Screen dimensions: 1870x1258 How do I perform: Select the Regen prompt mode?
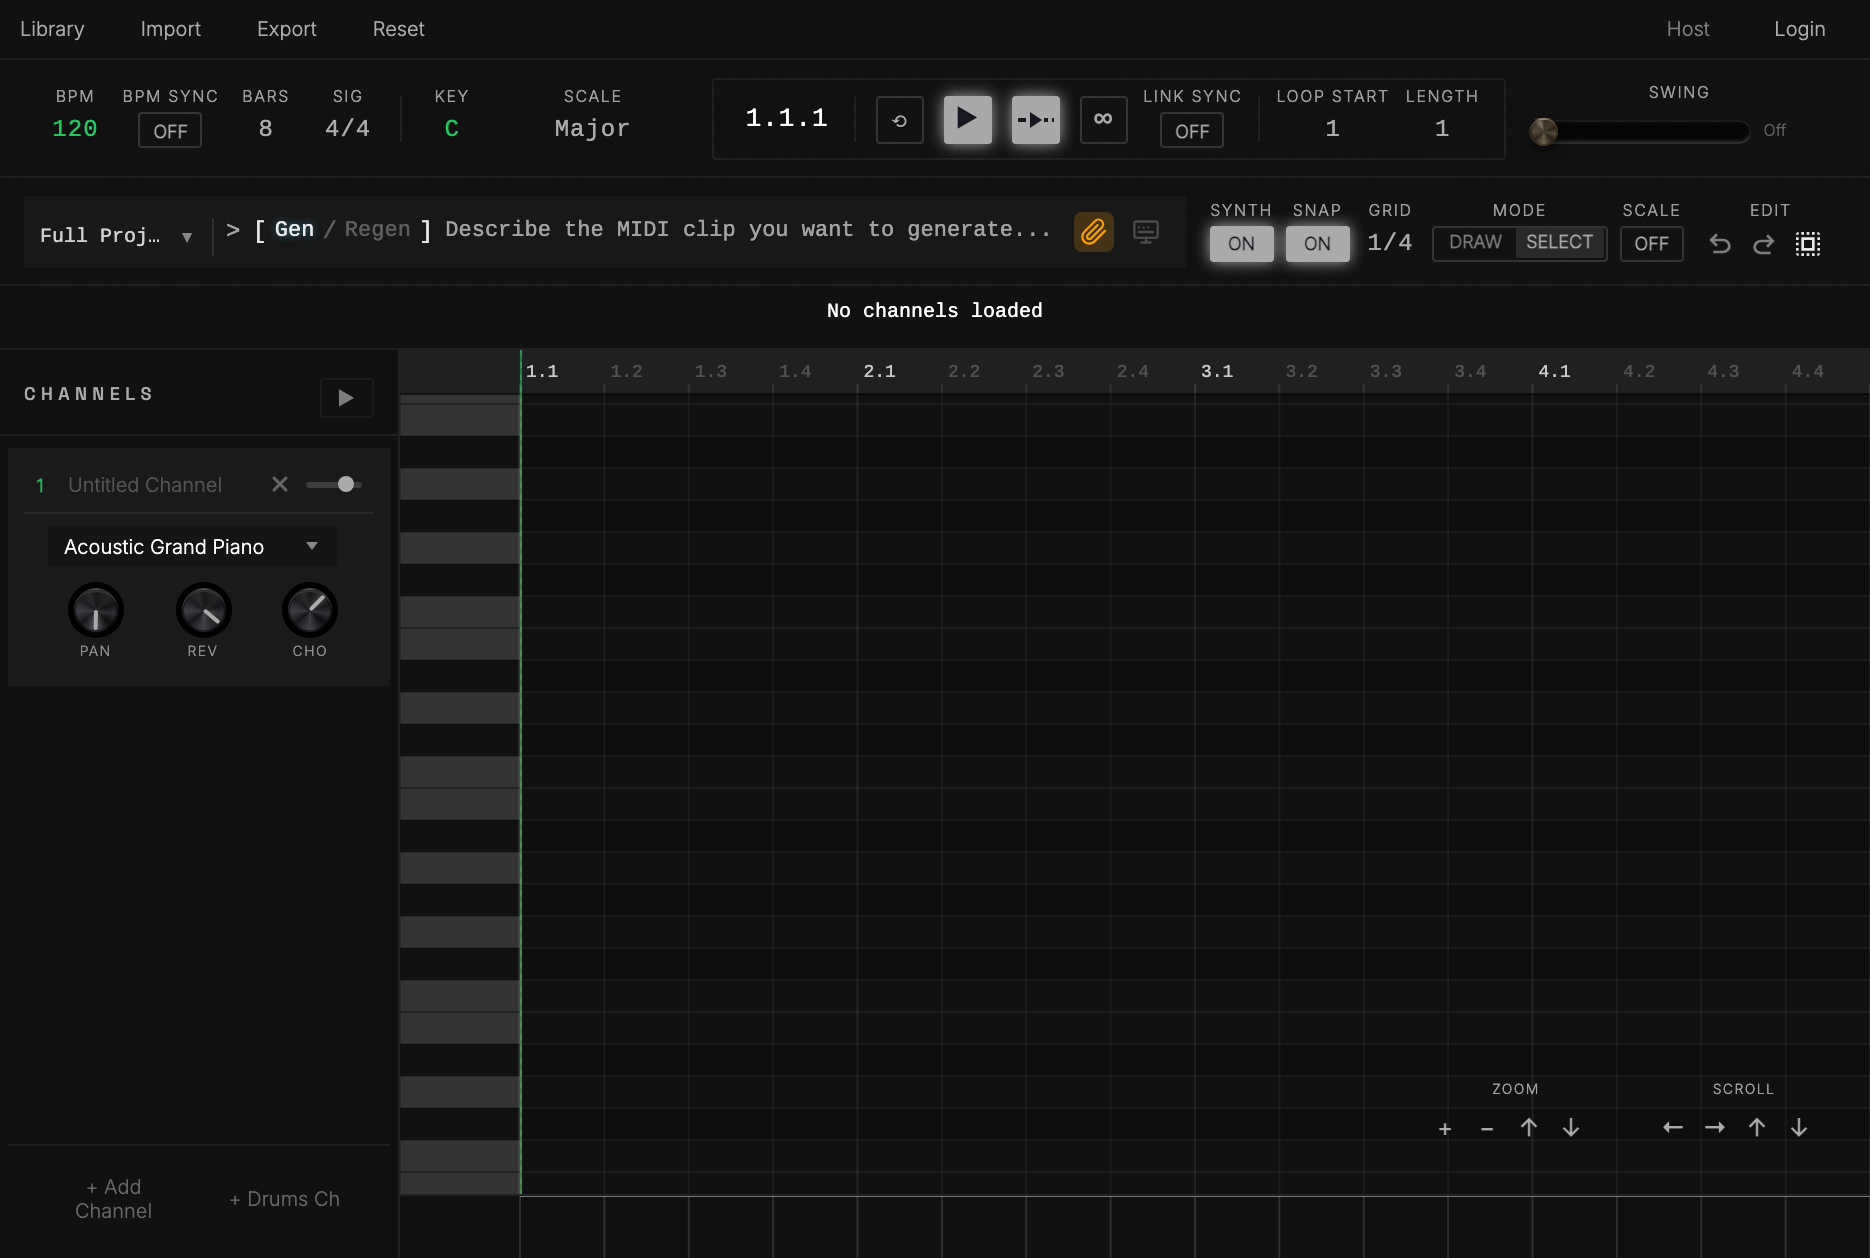[377, 230]
